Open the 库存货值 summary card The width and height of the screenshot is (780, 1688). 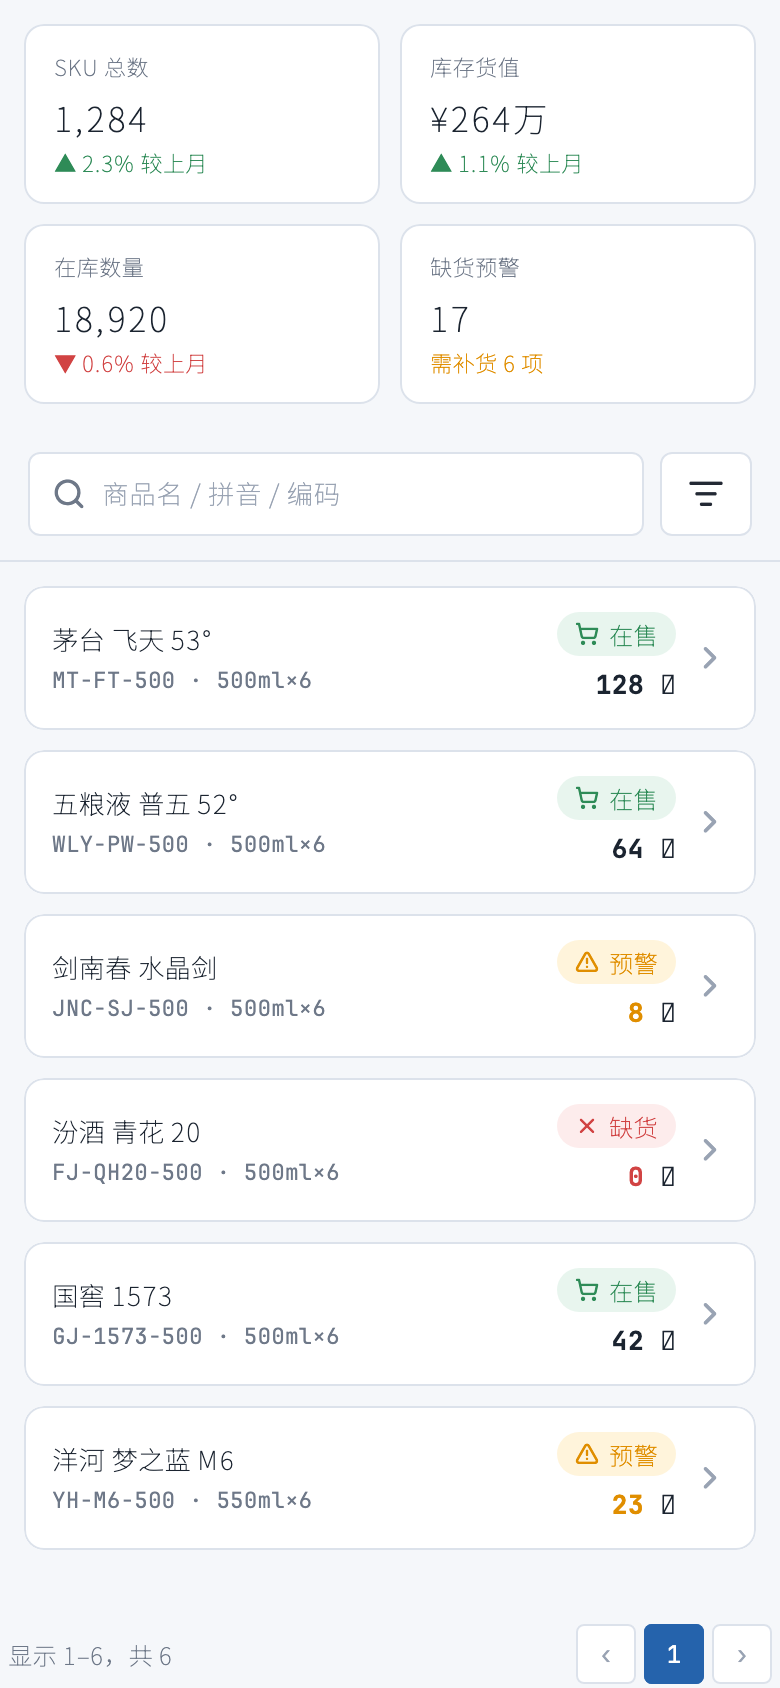(x=578, y=114)
